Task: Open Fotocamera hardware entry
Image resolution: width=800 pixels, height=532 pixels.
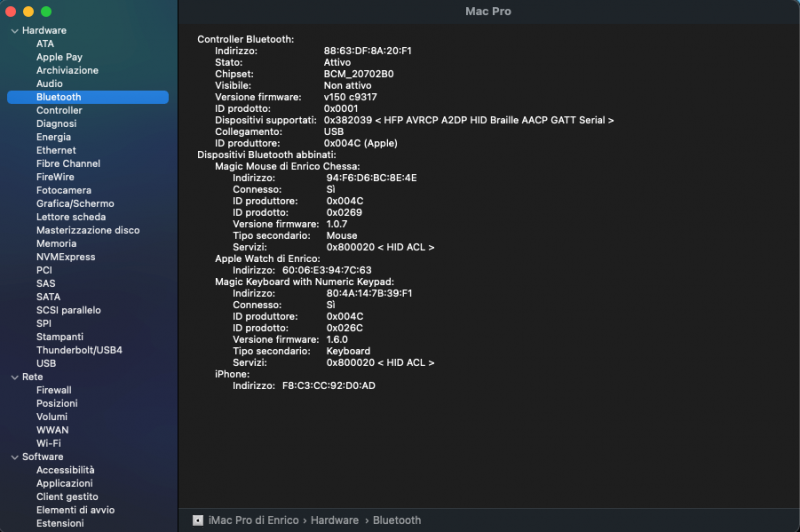Action: [64, 190]
